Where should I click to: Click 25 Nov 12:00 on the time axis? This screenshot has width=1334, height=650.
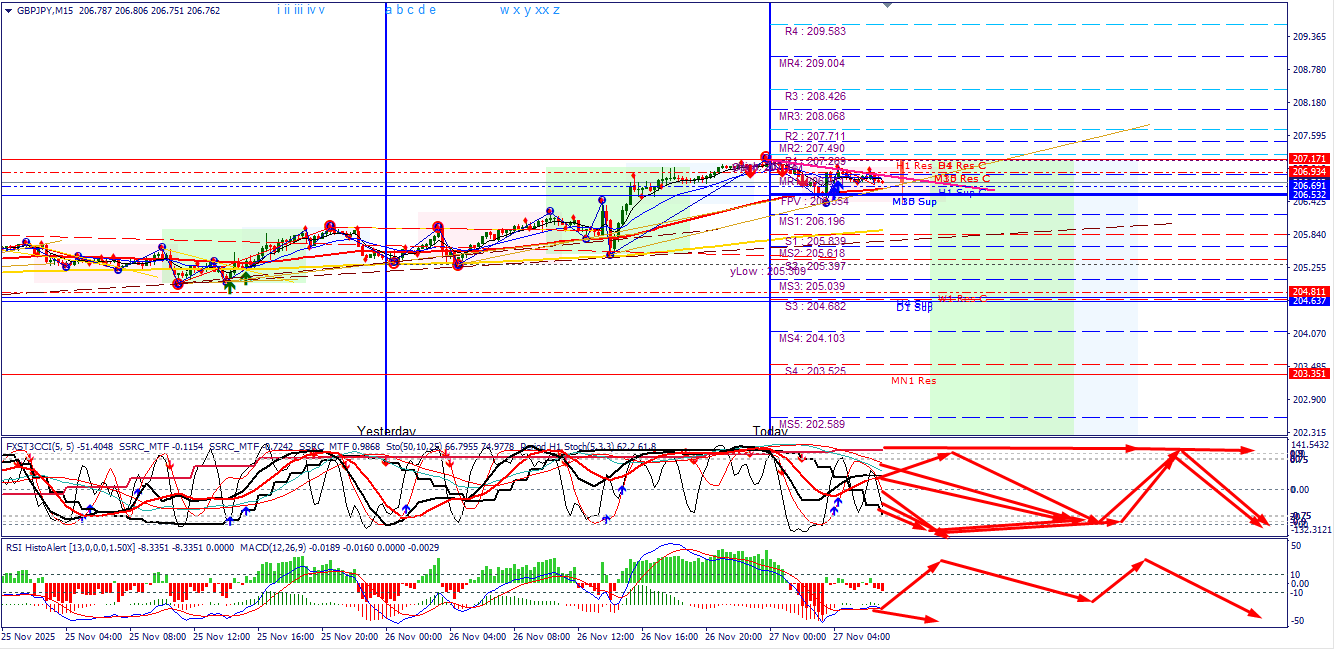click(221, 636)
